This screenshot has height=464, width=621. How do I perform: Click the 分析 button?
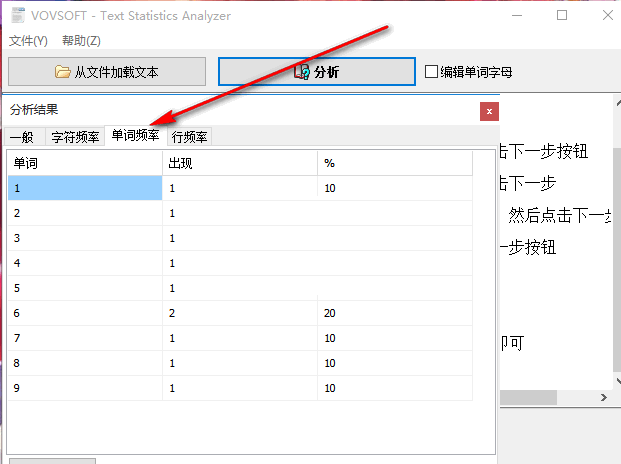coord(316,72)
